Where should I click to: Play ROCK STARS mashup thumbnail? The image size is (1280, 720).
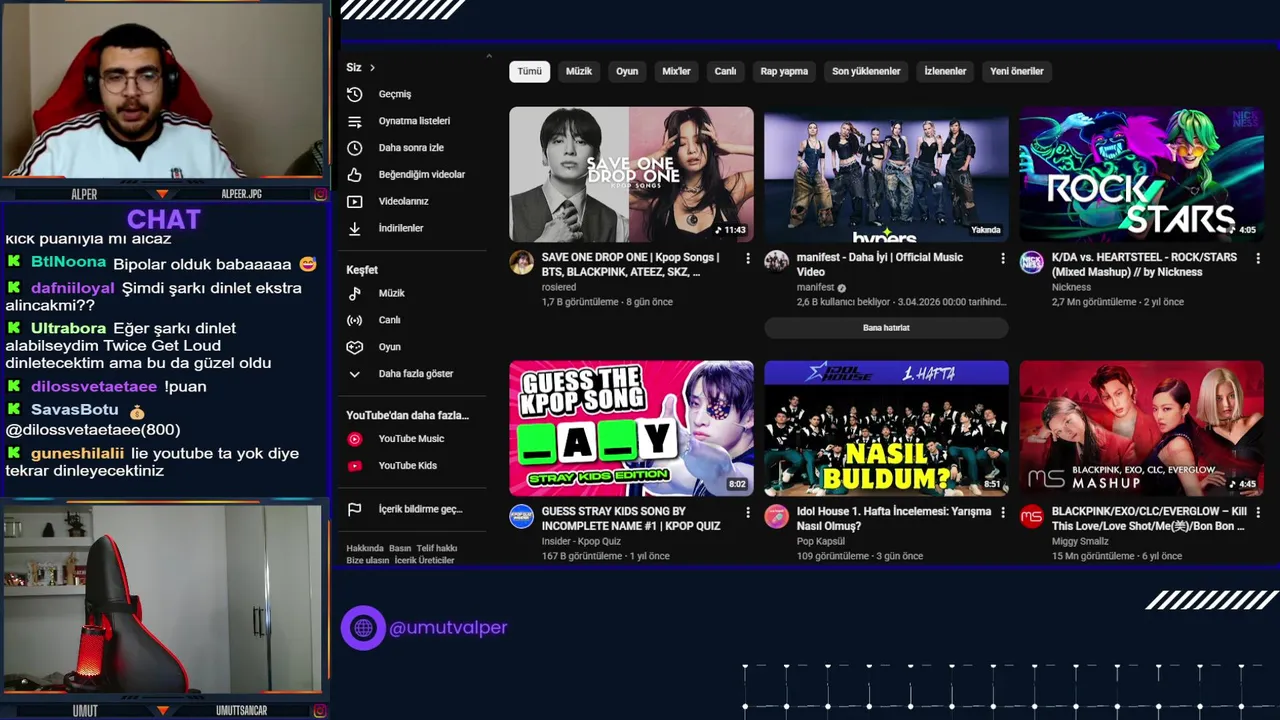point(1141,175)
